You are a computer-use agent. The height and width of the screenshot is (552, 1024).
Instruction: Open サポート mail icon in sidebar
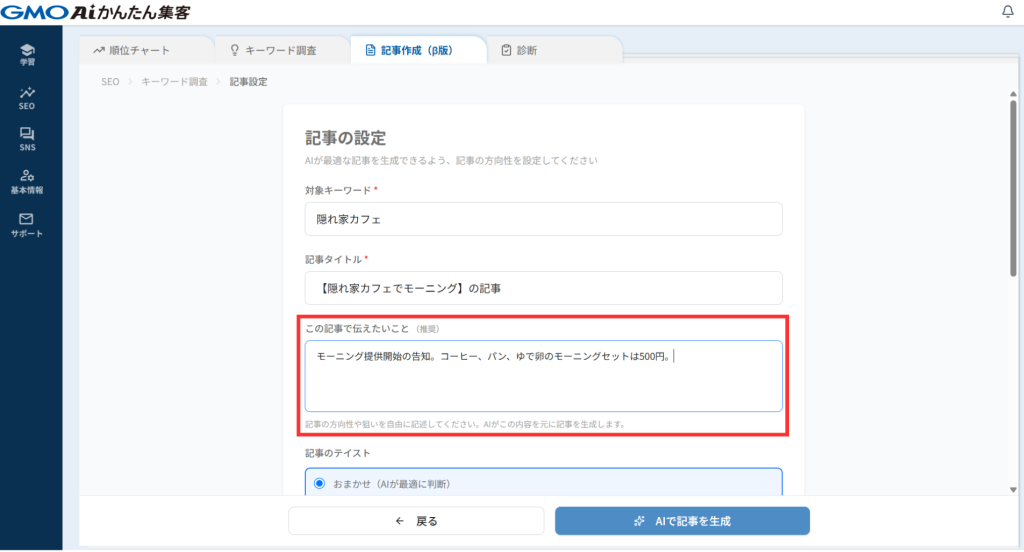[27, 224]
